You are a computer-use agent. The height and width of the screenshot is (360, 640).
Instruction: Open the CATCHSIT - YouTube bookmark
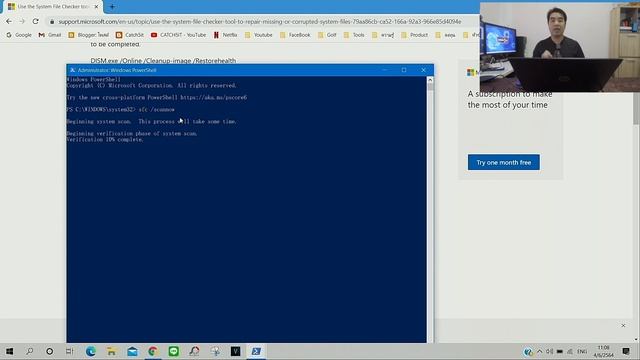pyautogui.click(x=178, y=35)
